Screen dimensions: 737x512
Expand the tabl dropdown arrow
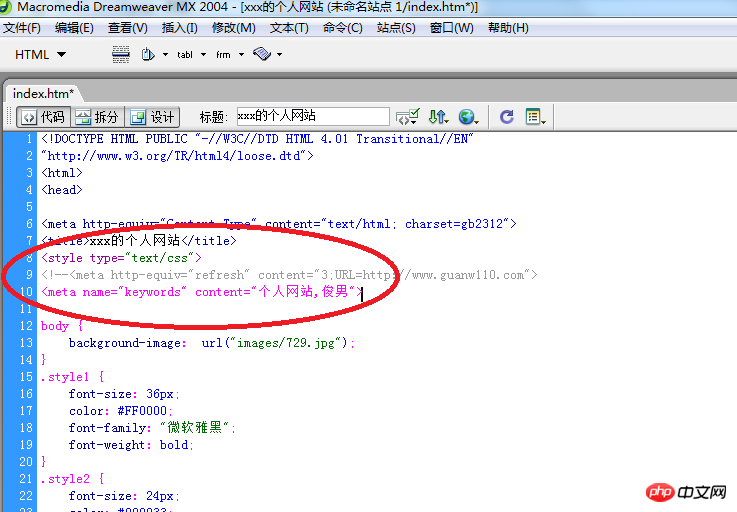point(204,55)
